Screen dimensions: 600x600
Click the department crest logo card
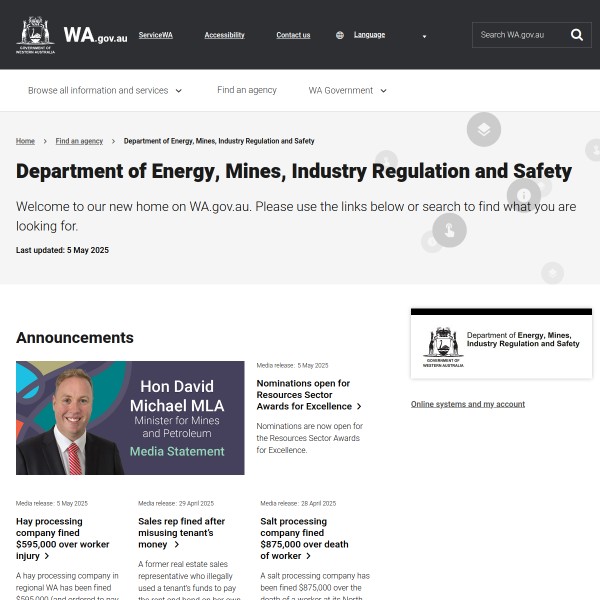501,346
